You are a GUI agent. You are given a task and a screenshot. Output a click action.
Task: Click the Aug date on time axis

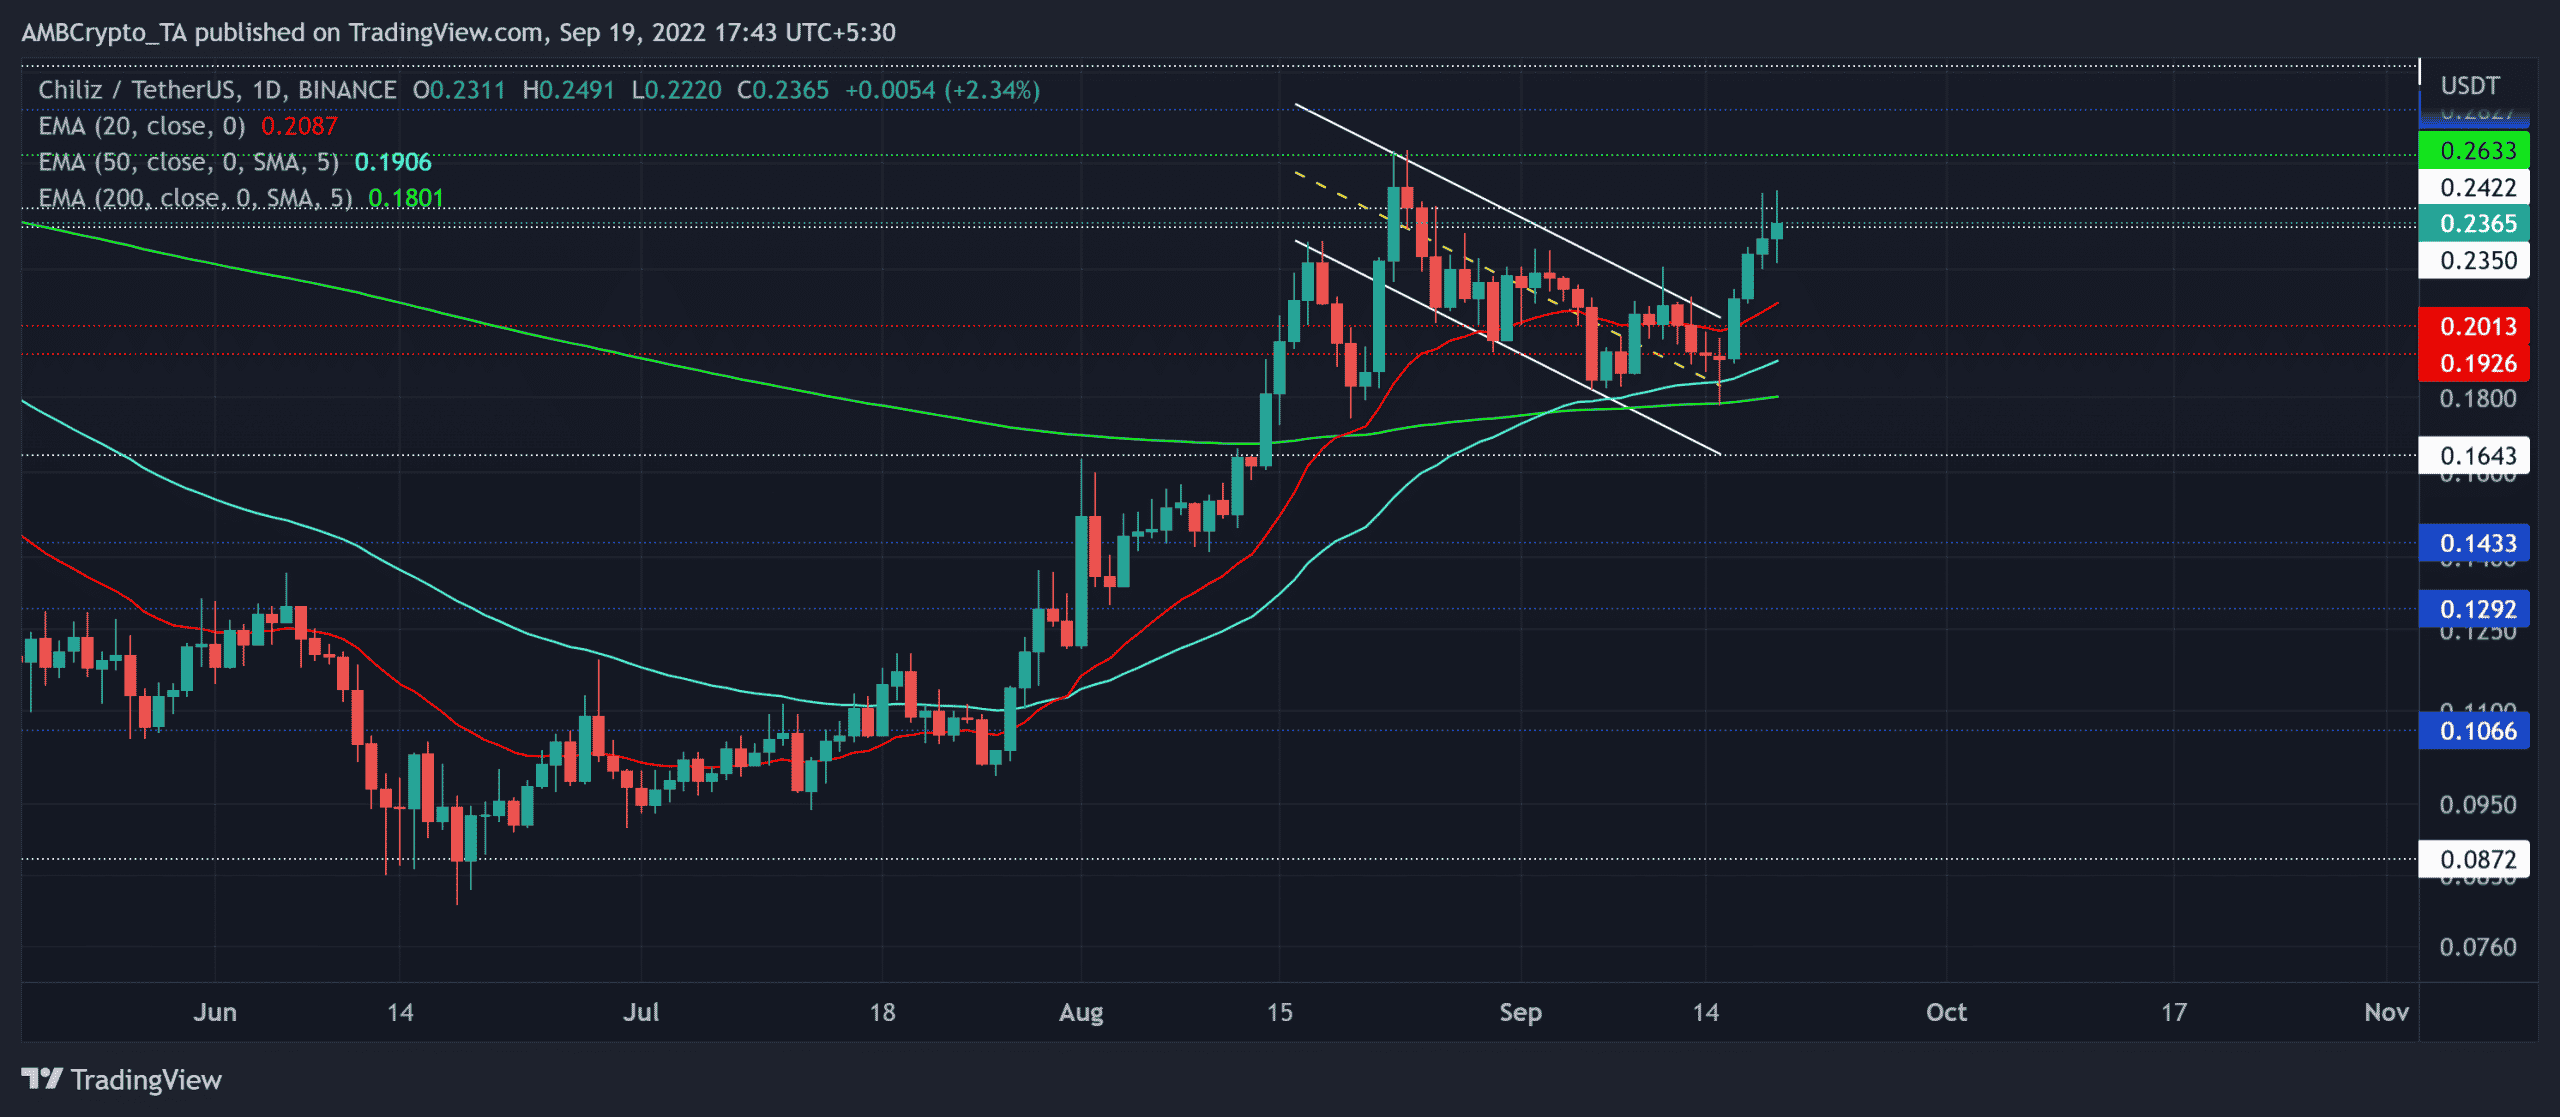click(x=1081, y=1012)
